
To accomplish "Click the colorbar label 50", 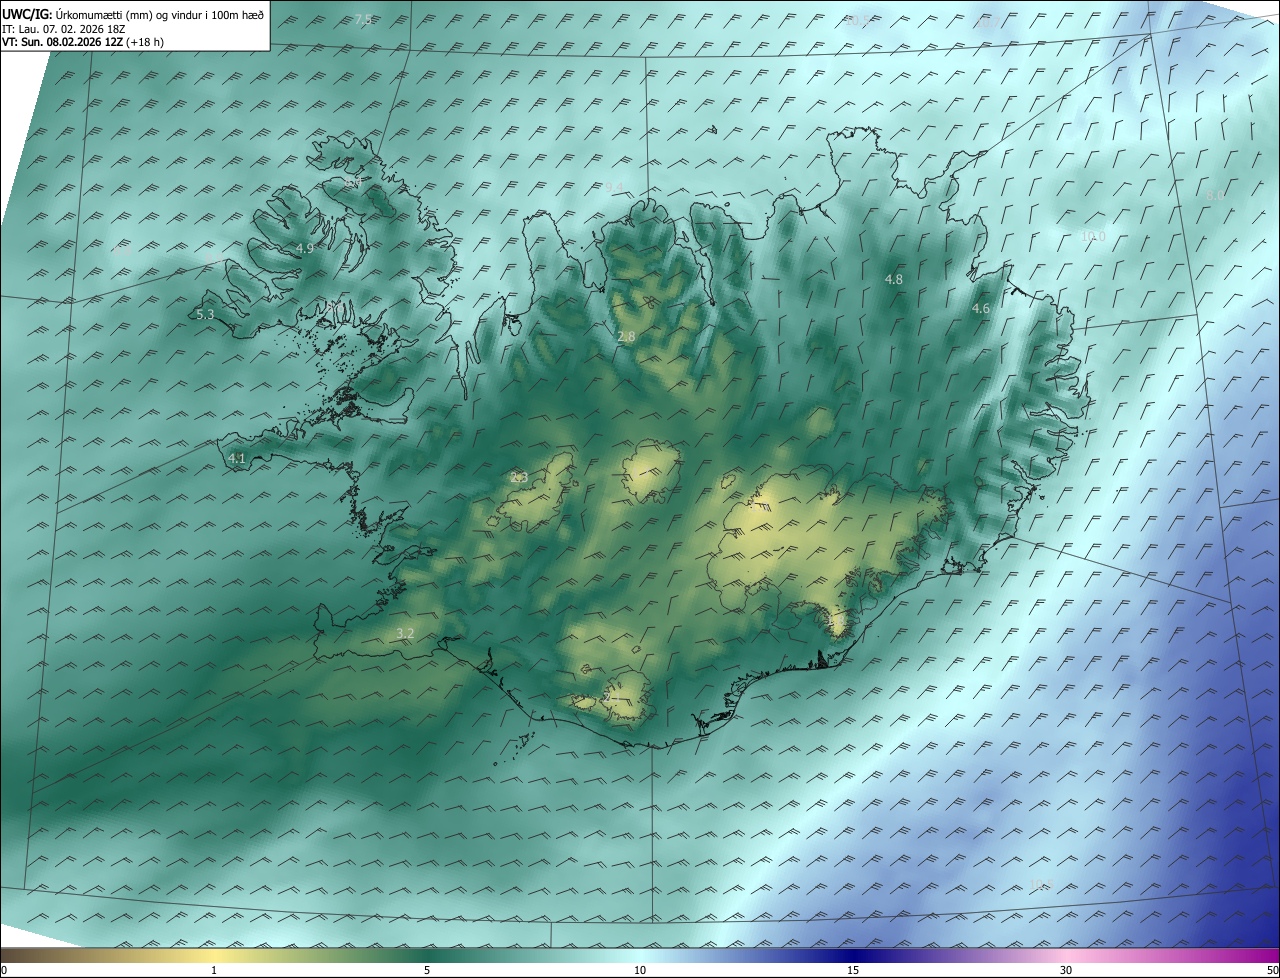I will pyautogui.click(x=1272, y=970).
